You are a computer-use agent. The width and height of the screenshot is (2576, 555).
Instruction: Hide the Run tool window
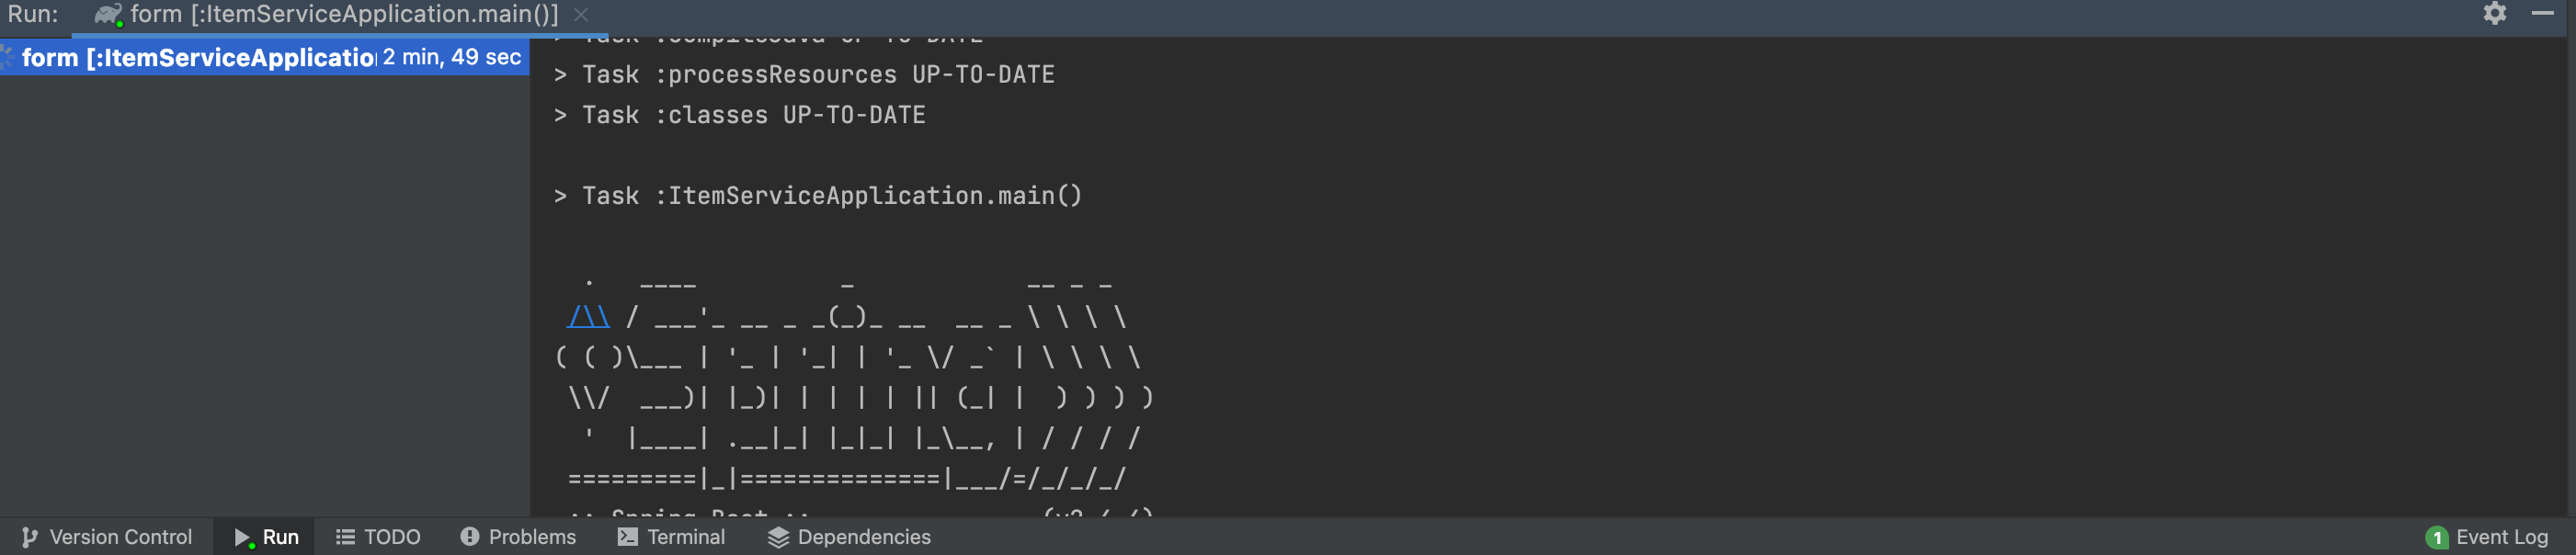point(2542,13)
